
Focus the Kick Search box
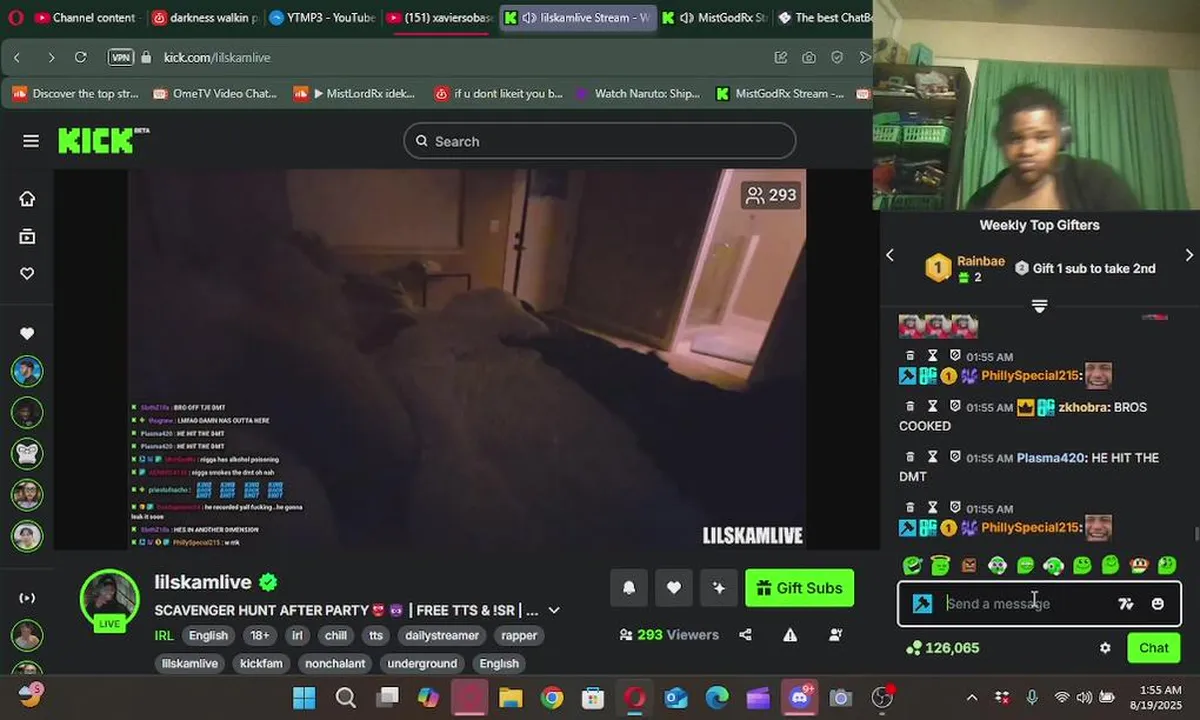600,141
